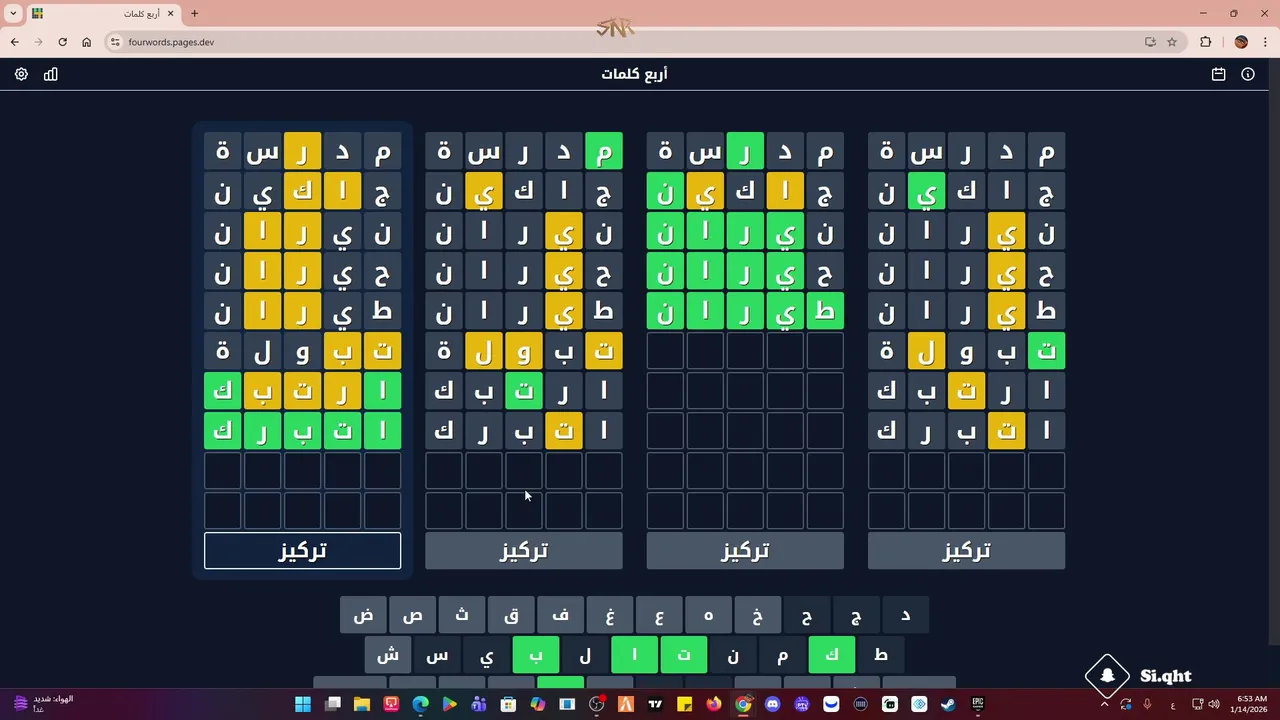Show hidden system tray icons chevron
This screenshot has height=720, width=1280.
pyautogui.click(x=1104, y=704)
